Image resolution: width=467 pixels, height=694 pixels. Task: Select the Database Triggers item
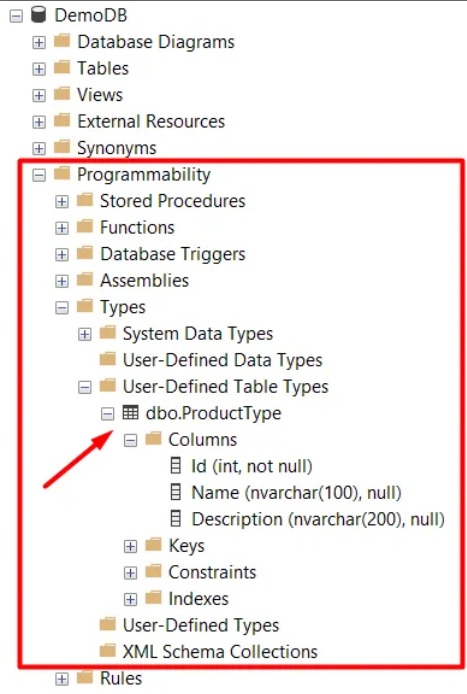tap(173, 254)
